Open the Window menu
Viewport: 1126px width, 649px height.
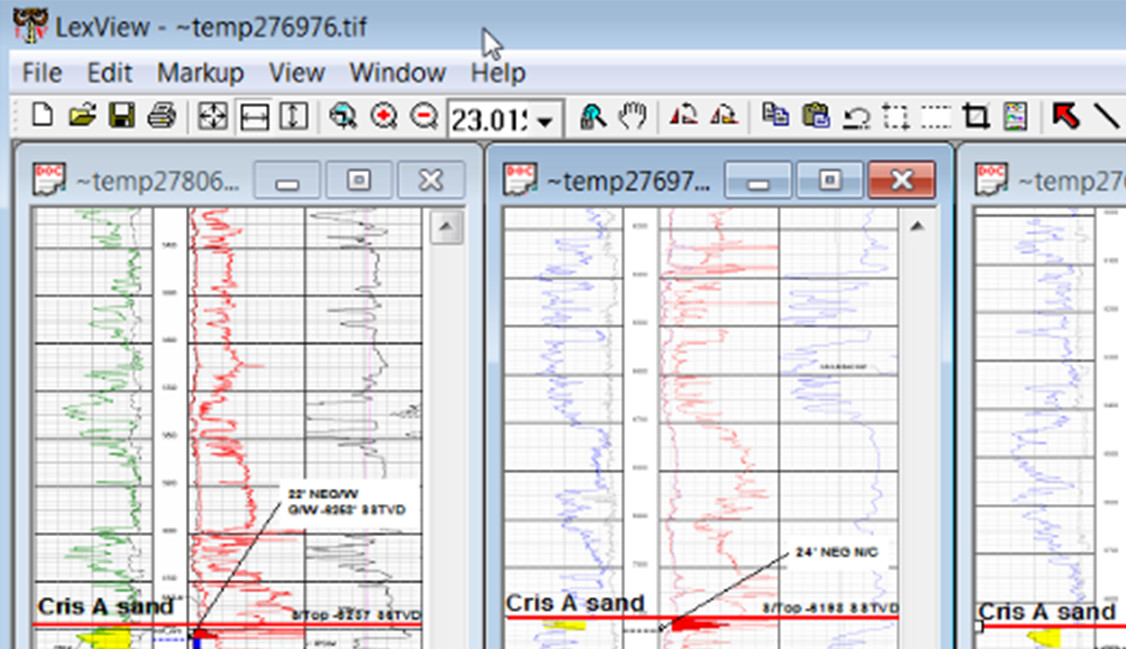(x=397, y=73)
